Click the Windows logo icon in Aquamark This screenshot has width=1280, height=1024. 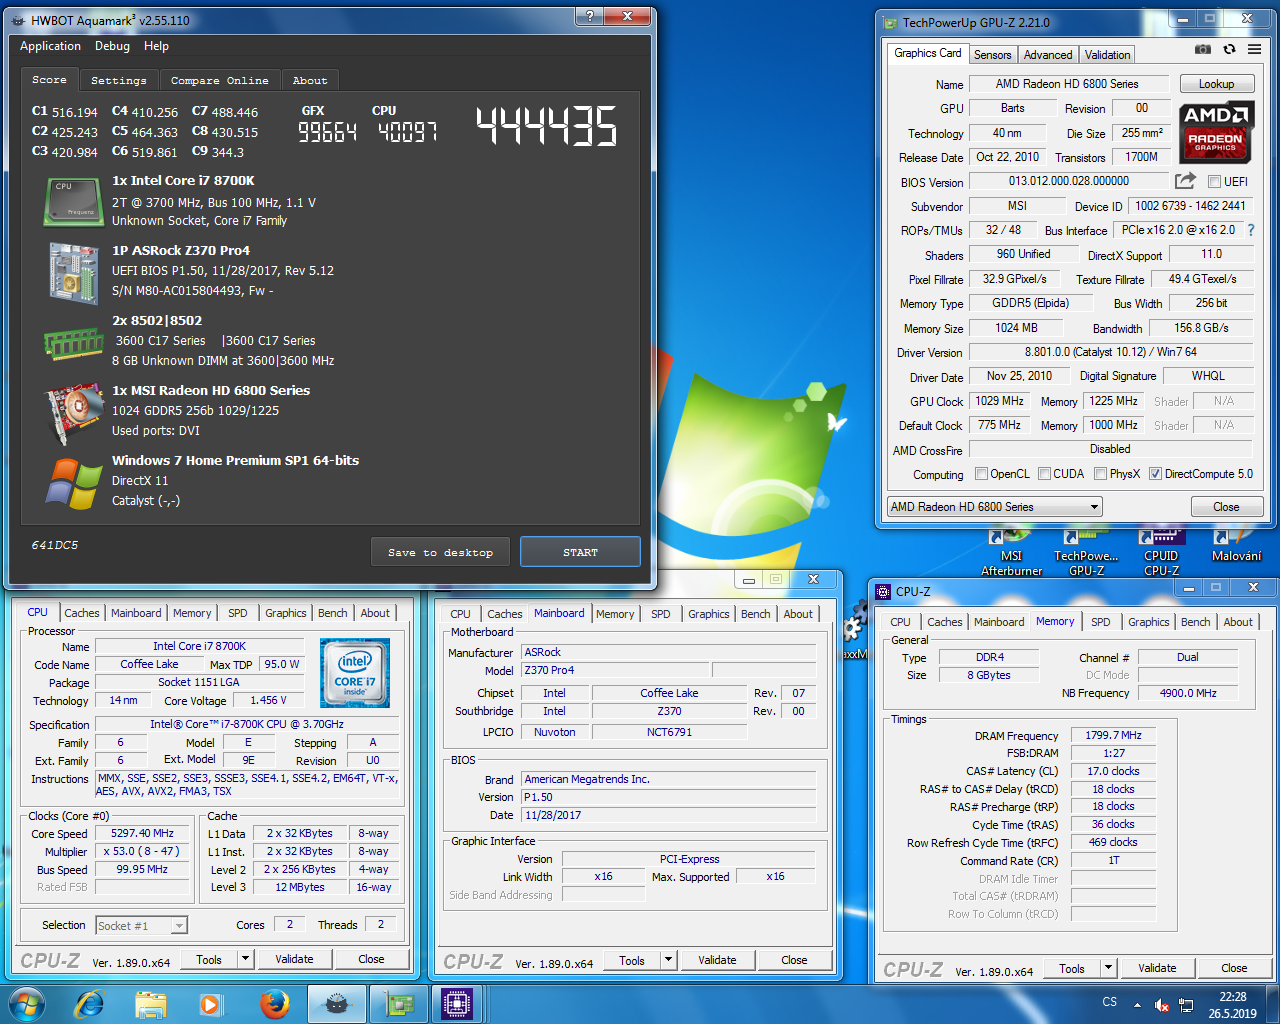[x=74, y=482]
